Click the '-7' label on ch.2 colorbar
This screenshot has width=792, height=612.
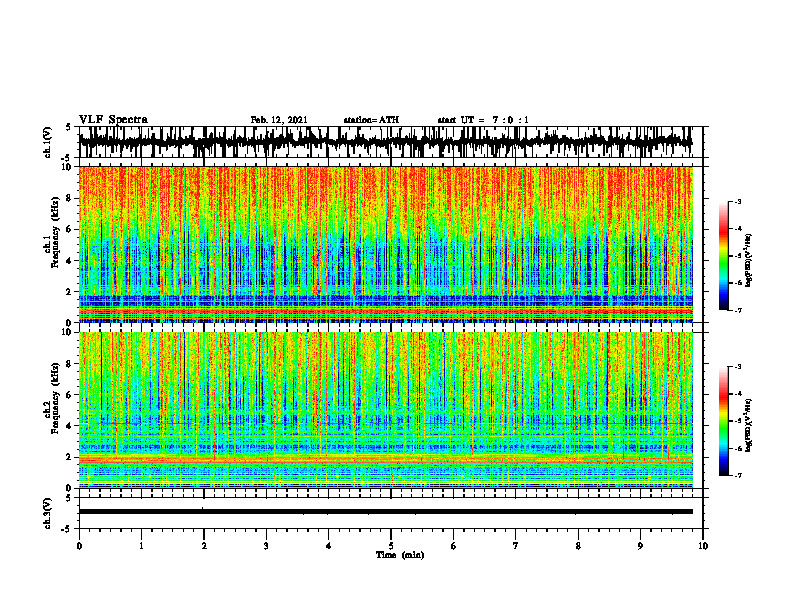click(x=738, y=476)
